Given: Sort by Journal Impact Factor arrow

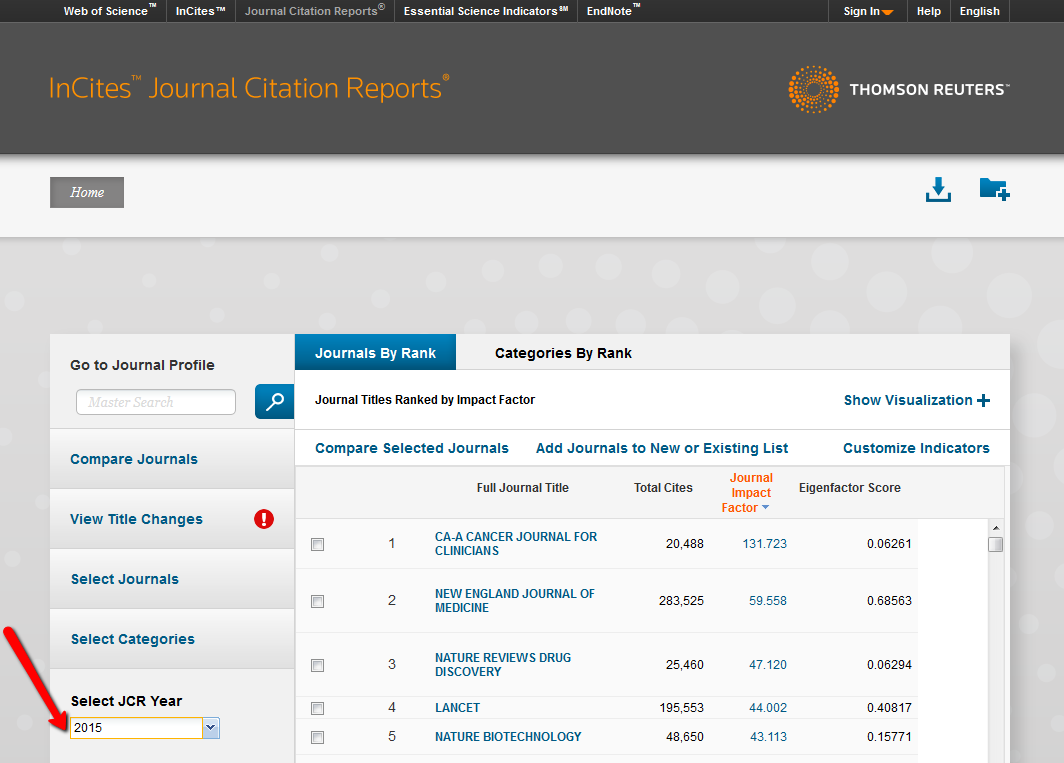Looking at the screenshot, I should pos(766,508).
